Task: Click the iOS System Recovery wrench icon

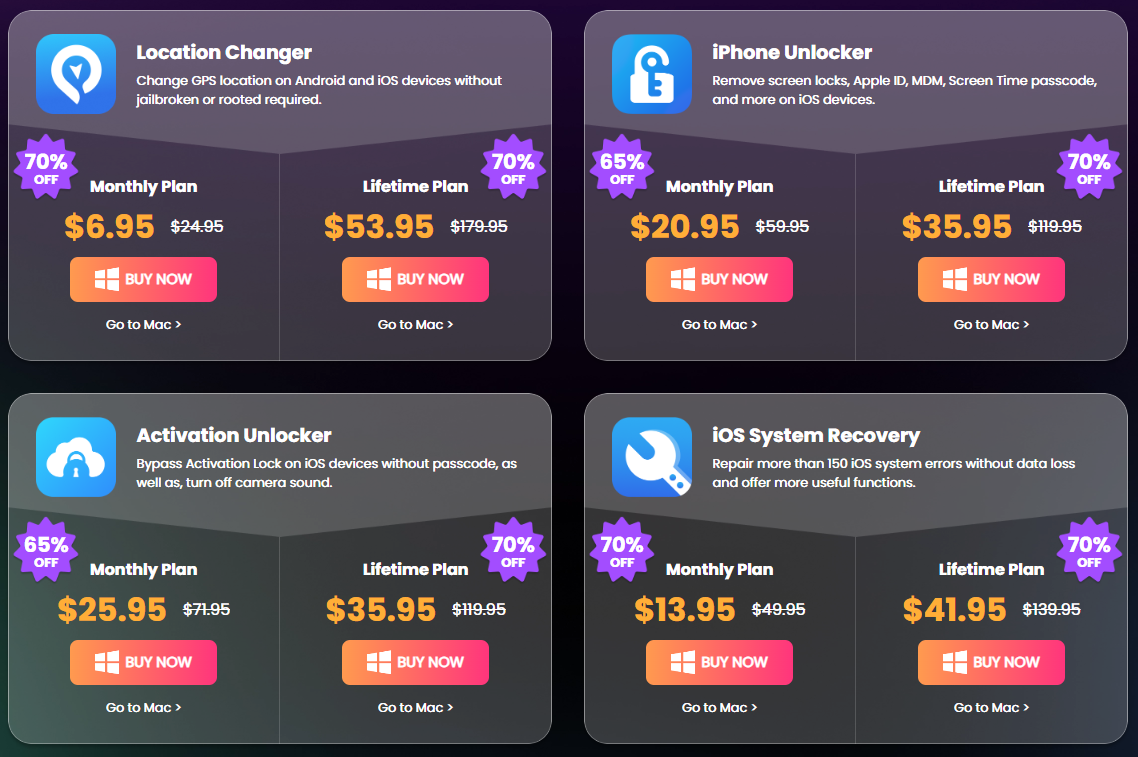Action: click(652, 457)
